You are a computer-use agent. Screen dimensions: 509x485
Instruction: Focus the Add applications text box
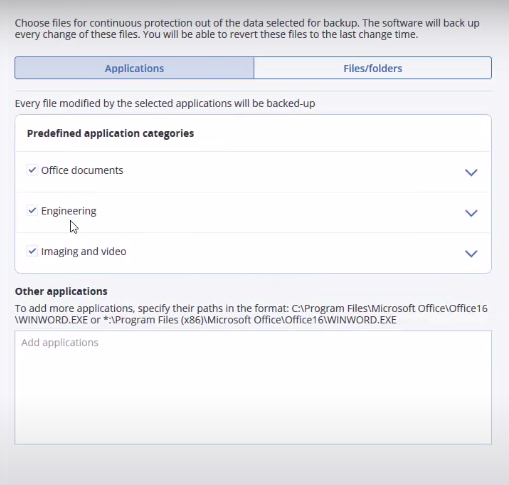coord(253,387)
